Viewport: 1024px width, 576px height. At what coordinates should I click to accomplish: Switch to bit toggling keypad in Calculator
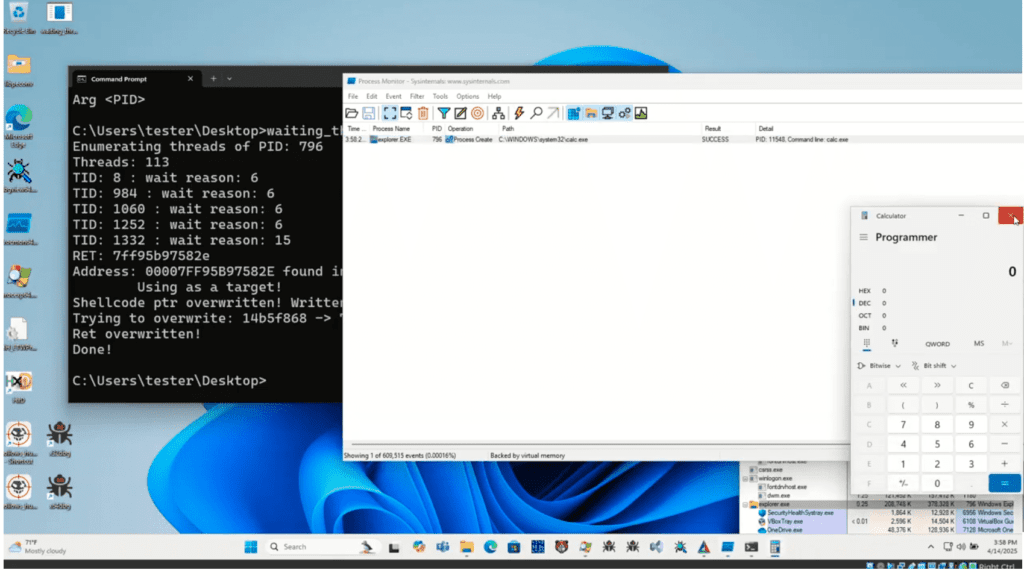pos(895,344)
